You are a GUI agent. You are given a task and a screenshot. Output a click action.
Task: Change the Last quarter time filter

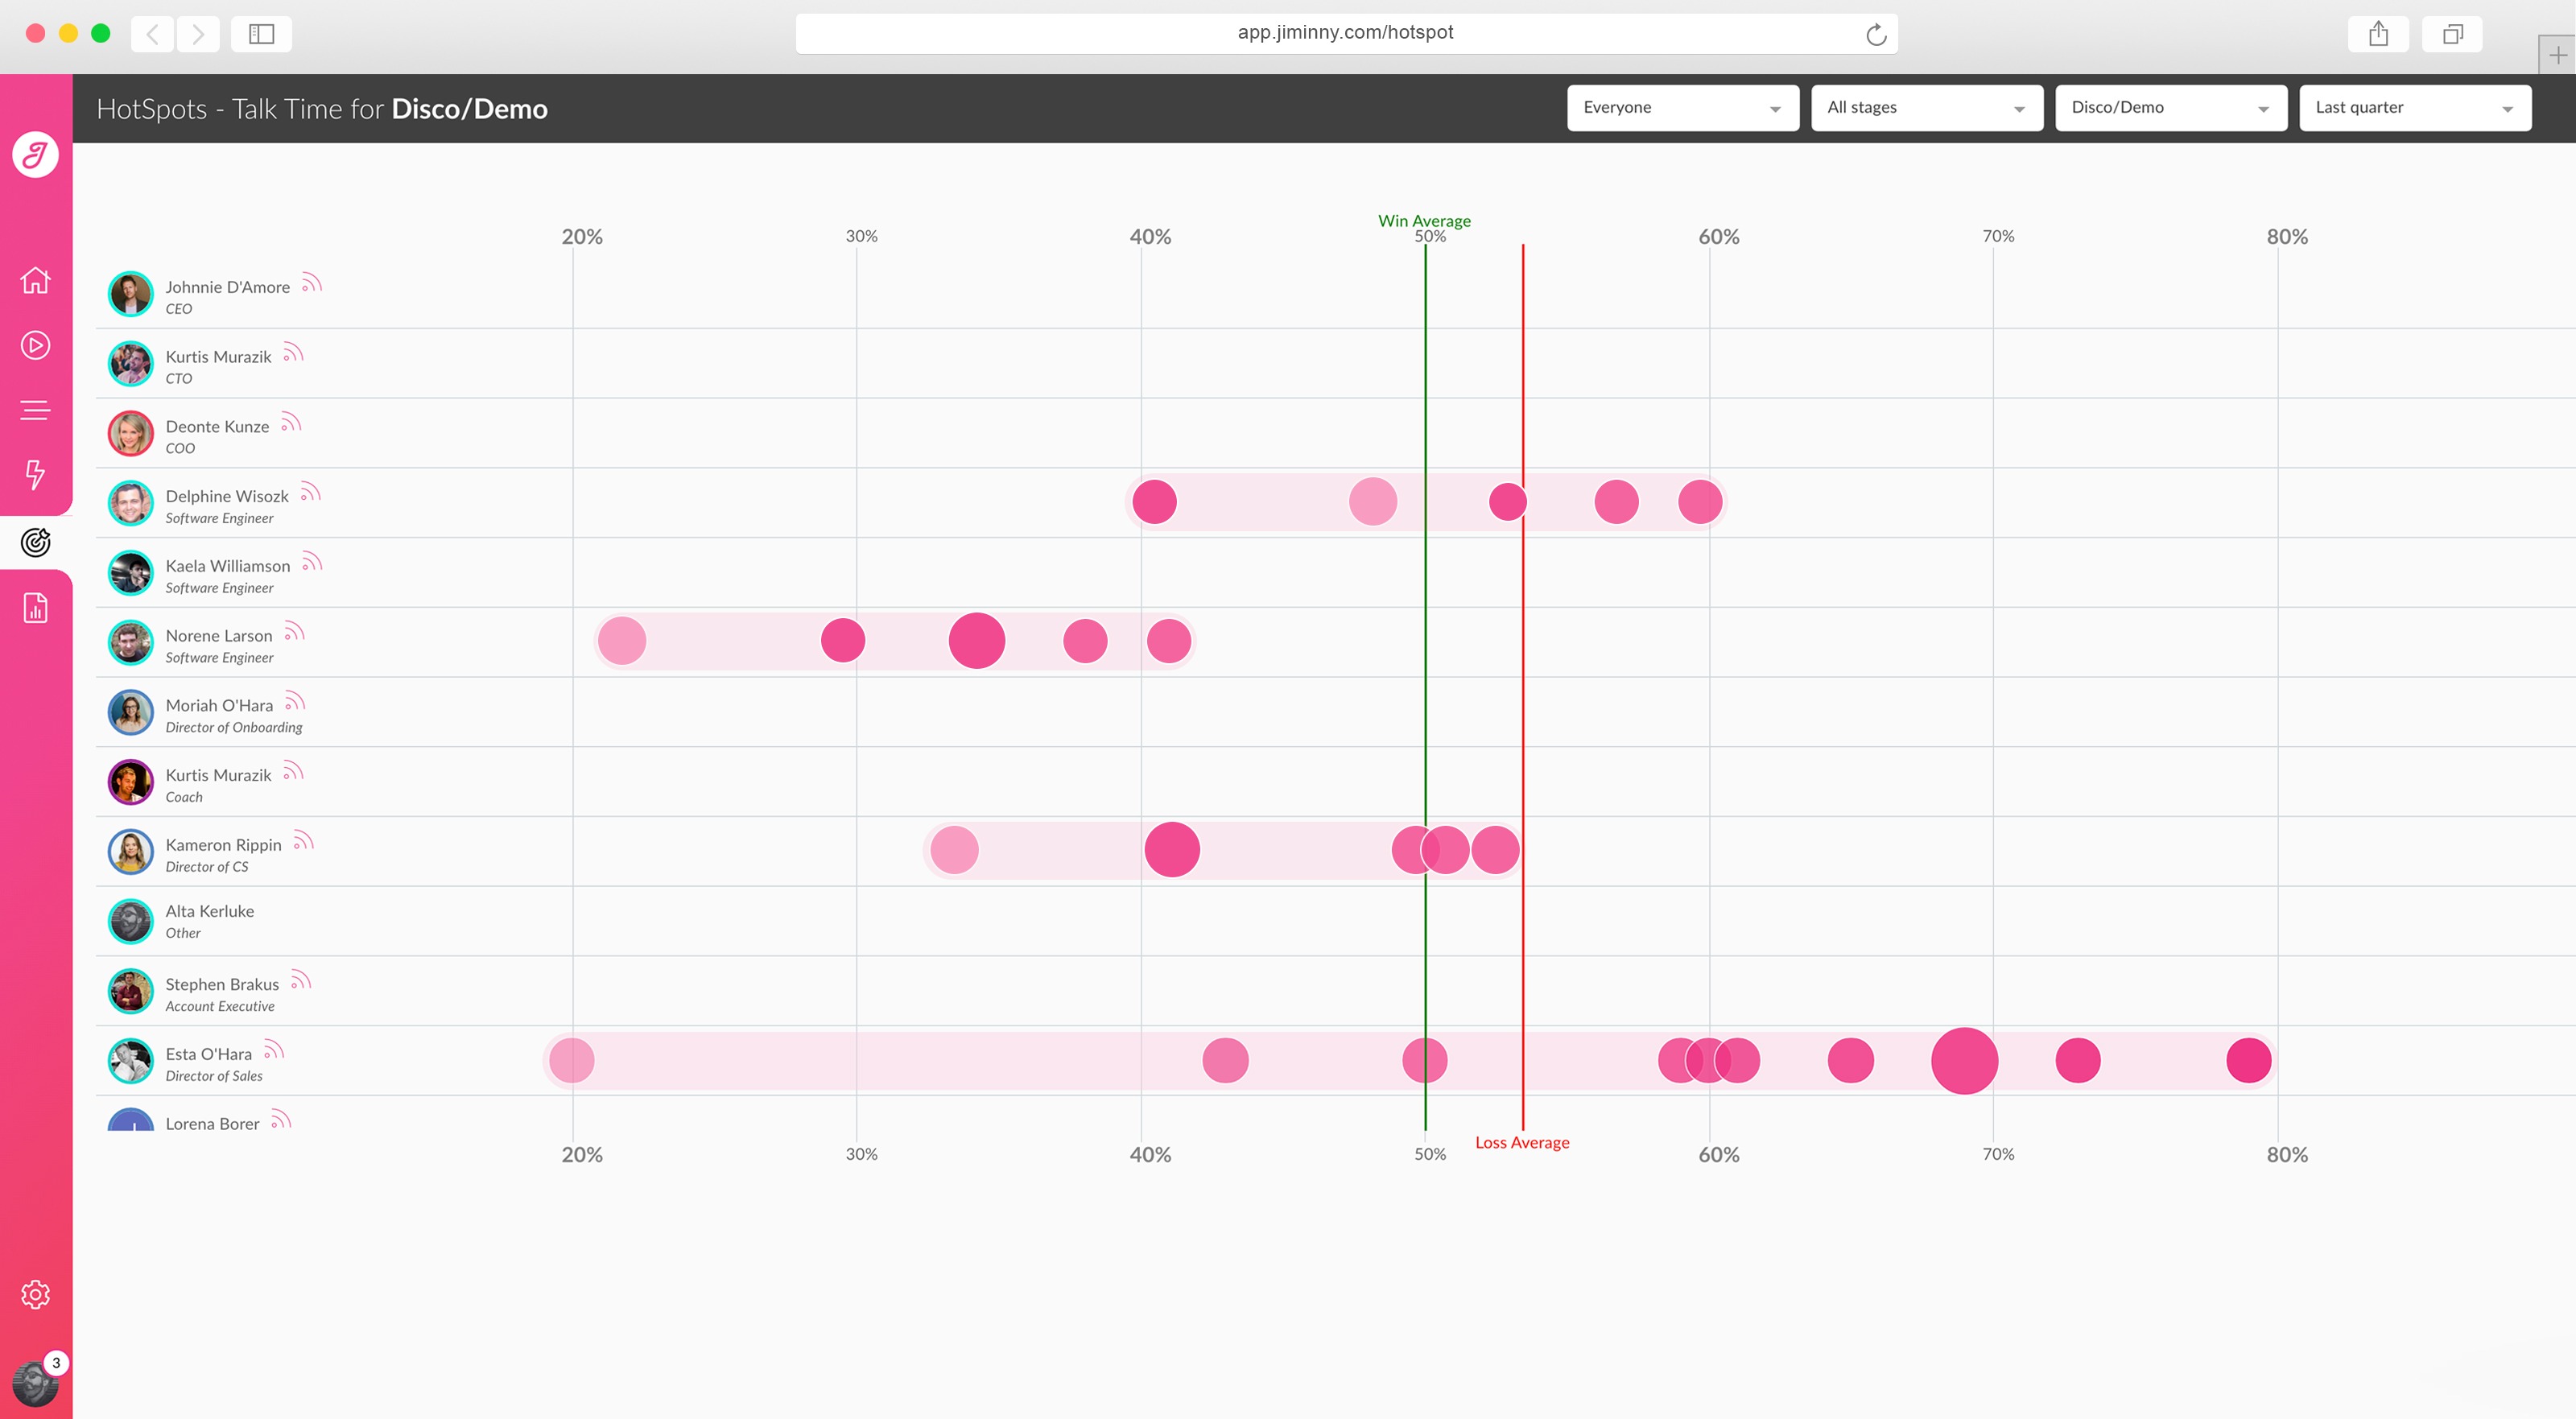pos(2414,108)
